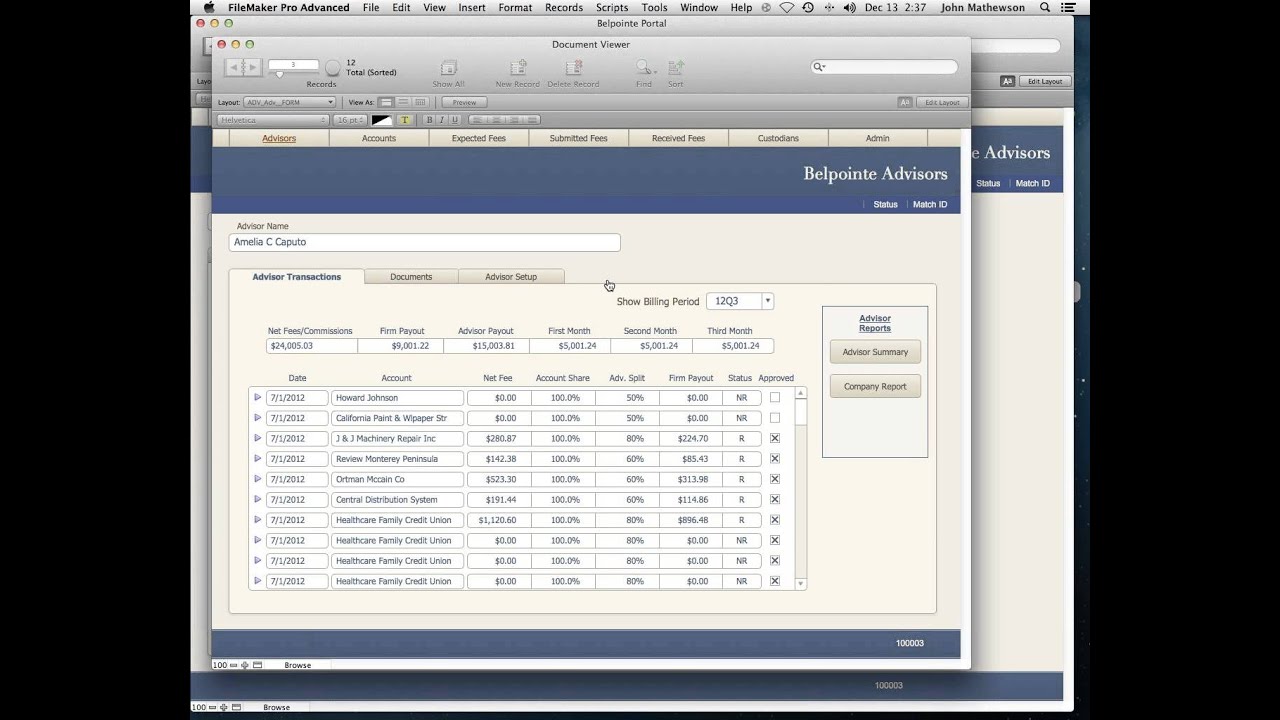
Task: Uncheck Approved for $1,120.60 Healthcare row
Action: [x=775, y=520]
